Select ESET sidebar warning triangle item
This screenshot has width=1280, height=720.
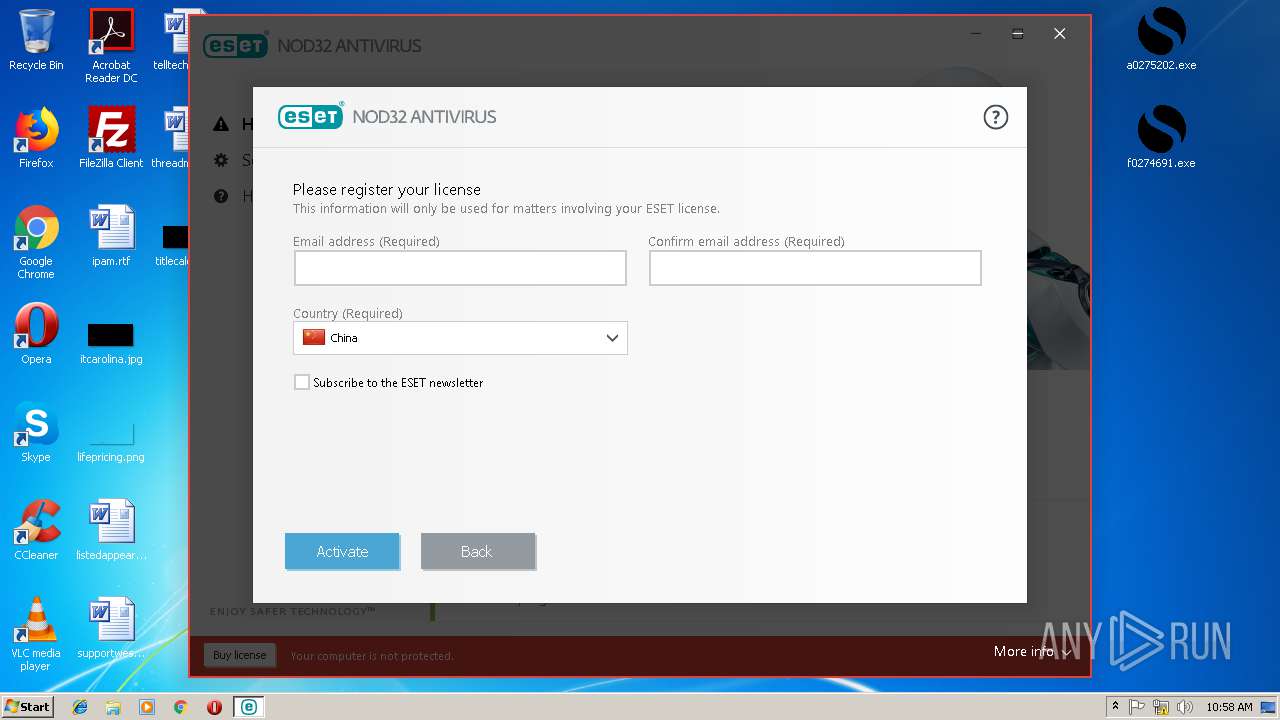click(x=221, y=125)
